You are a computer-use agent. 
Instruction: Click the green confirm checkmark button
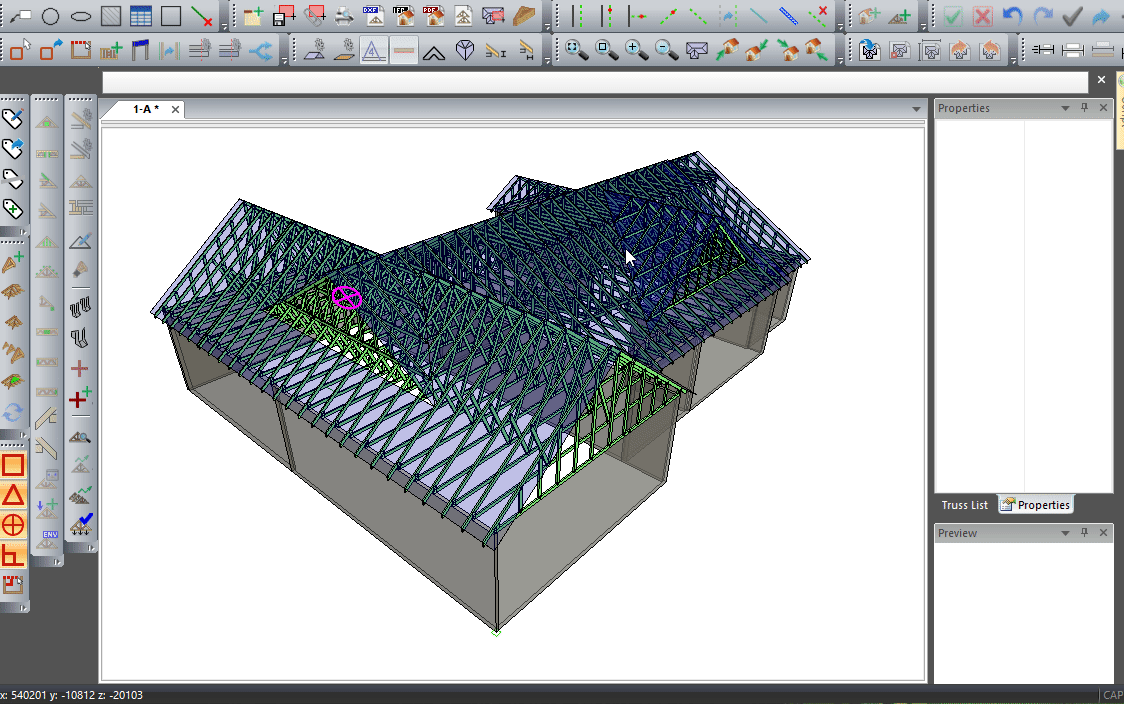(x=953, y=15)
